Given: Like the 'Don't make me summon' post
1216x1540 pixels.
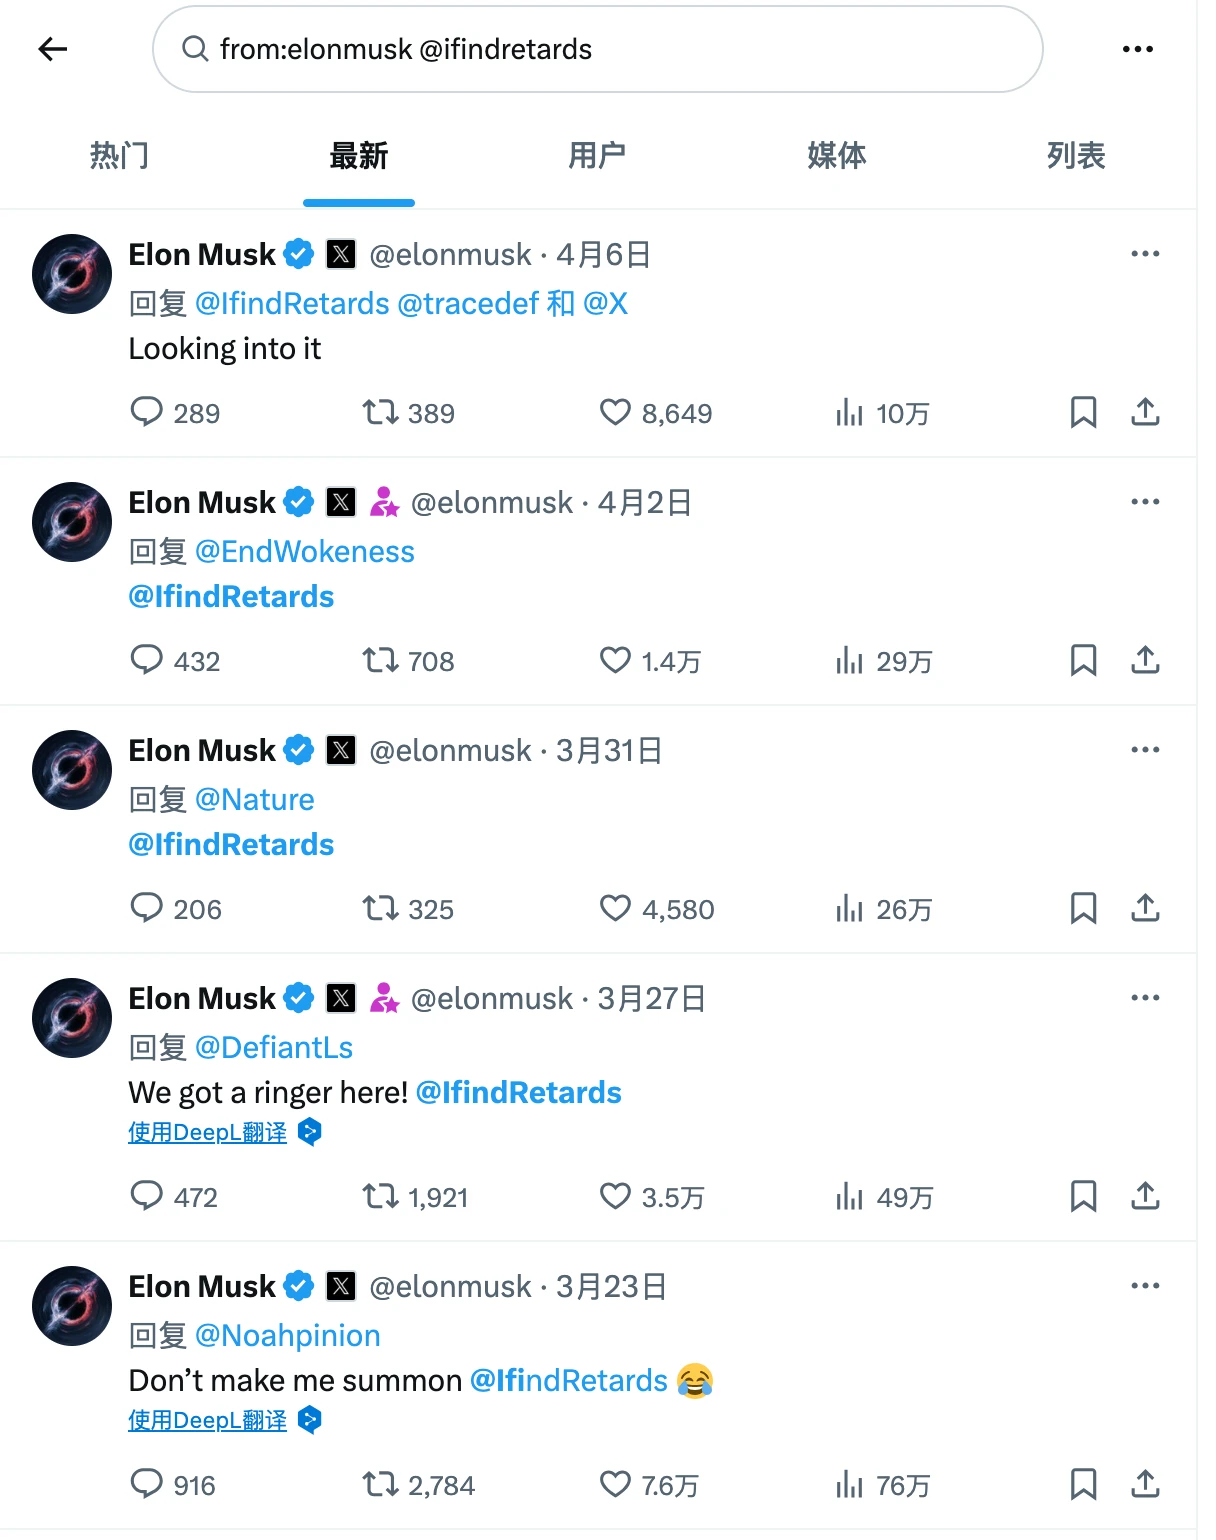Looking at the screenshot, I should (615, 1484).
